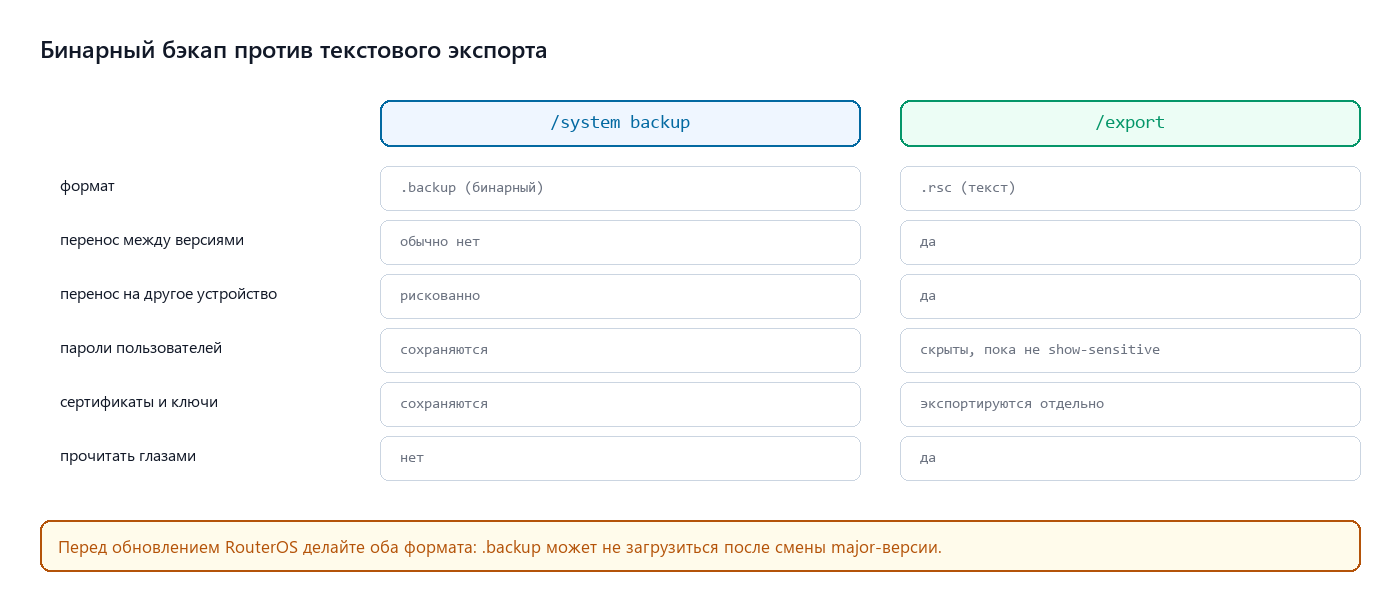Click the row label "прочитать глазами"
1400x600 pixels.
point(128,456)
